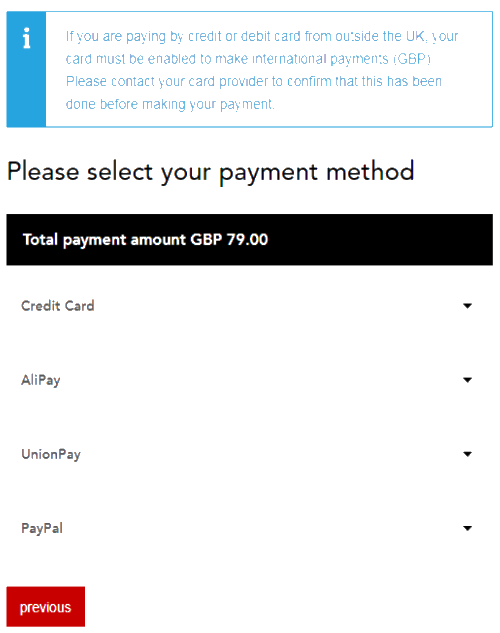500x633 pixels.
Task: Click the Credit Card dropdown arrow icon
Action: pos(467,306)
